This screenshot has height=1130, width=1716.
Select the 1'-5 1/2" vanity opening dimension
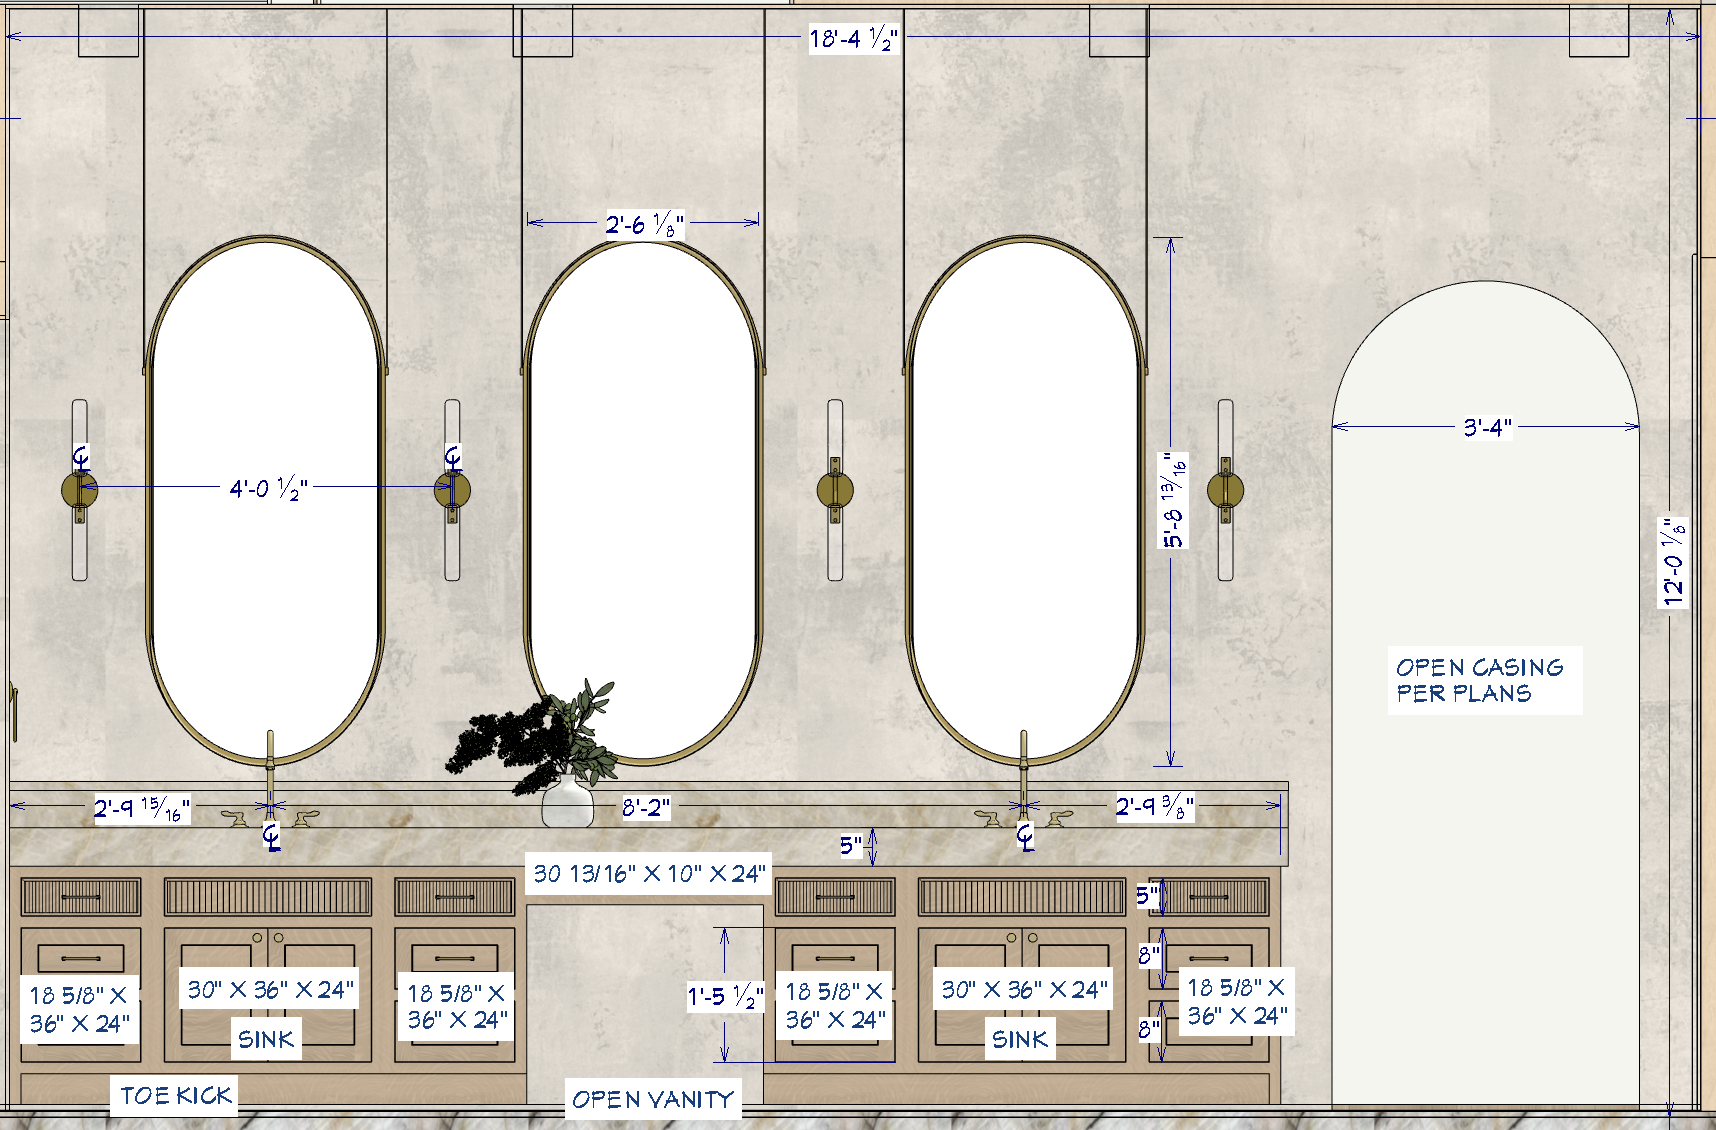point(726,996)
